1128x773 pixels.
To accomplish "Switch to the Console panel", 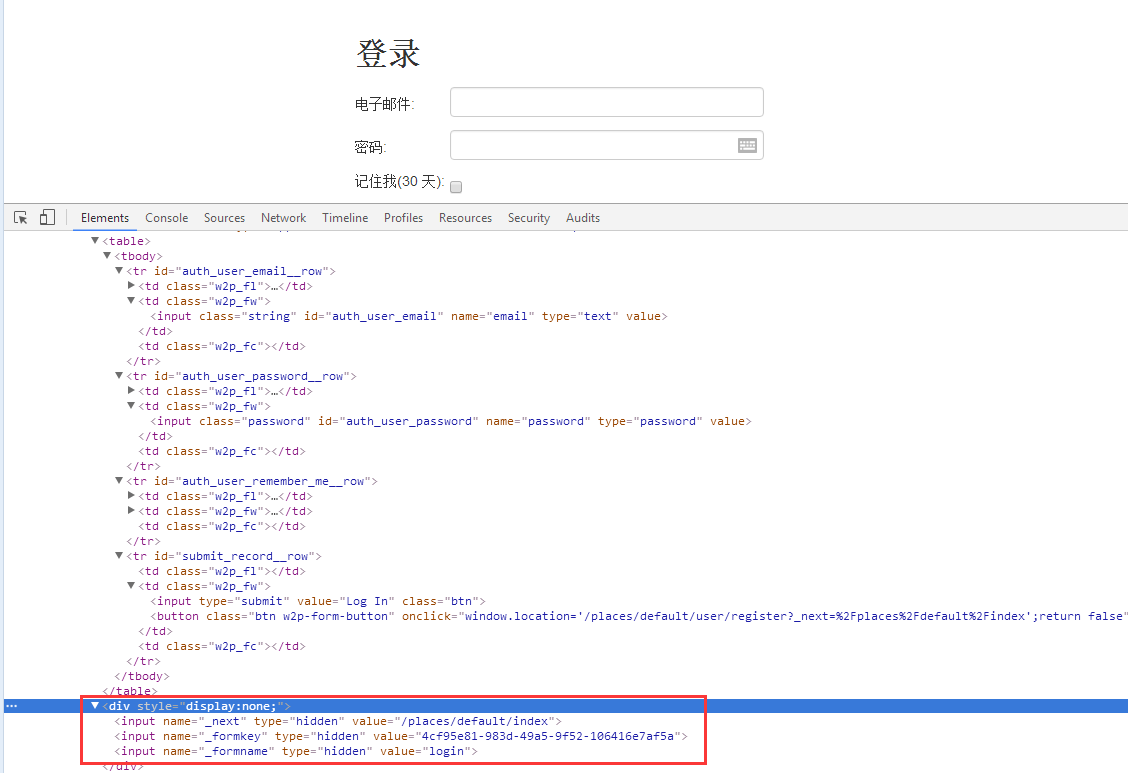I will tap(166, 217).
